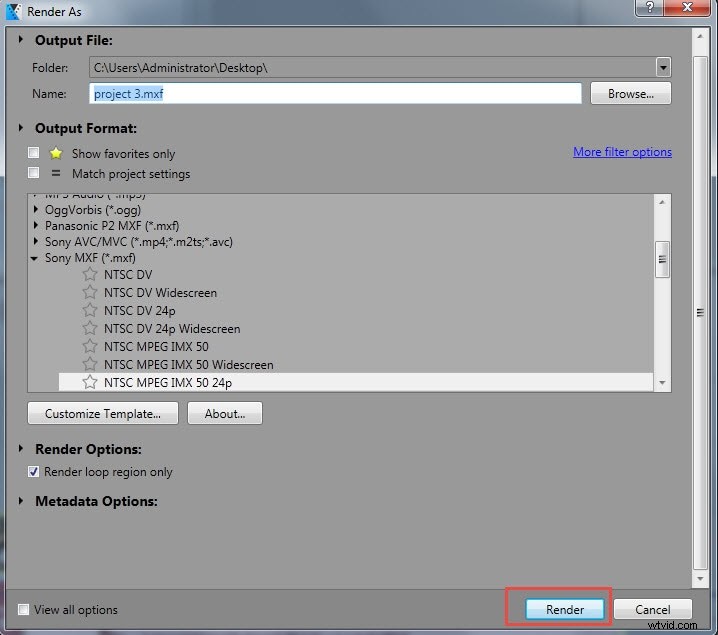Enable Show favorites only checkbox

pyautogui.click(x=33, y=152)
